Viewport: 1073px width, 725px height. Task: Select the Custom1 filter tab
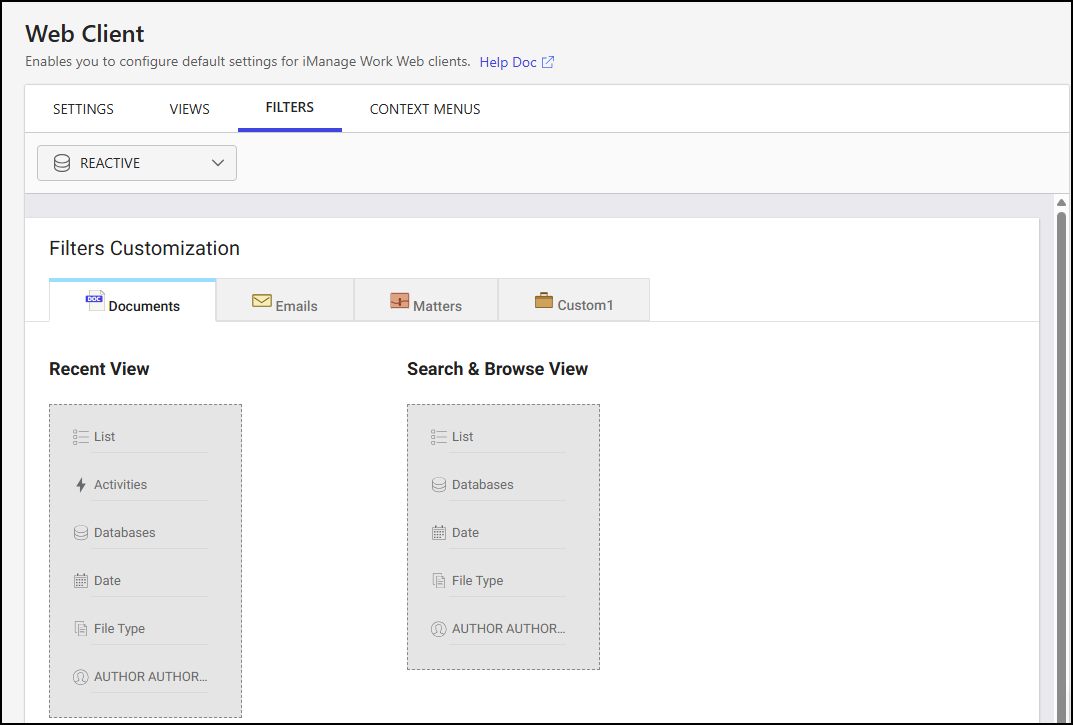(x=573, y=301)
